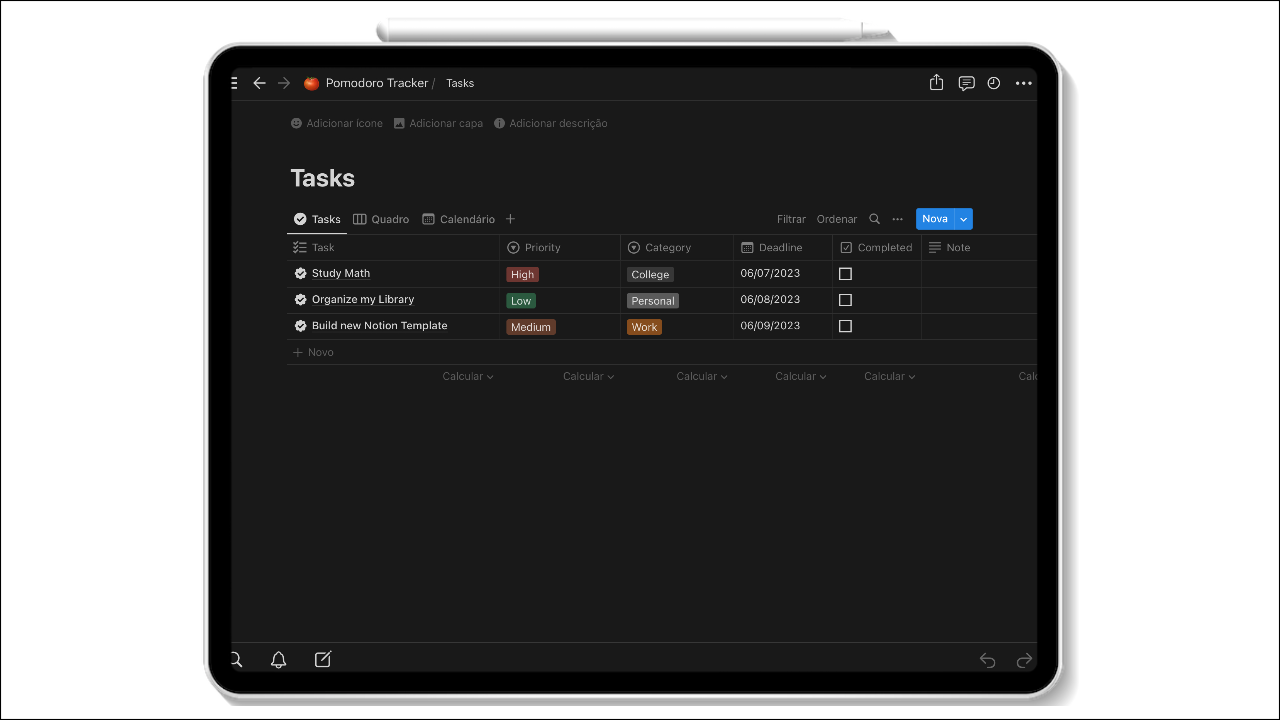Go forward with the right arrow

coord(284,83)
